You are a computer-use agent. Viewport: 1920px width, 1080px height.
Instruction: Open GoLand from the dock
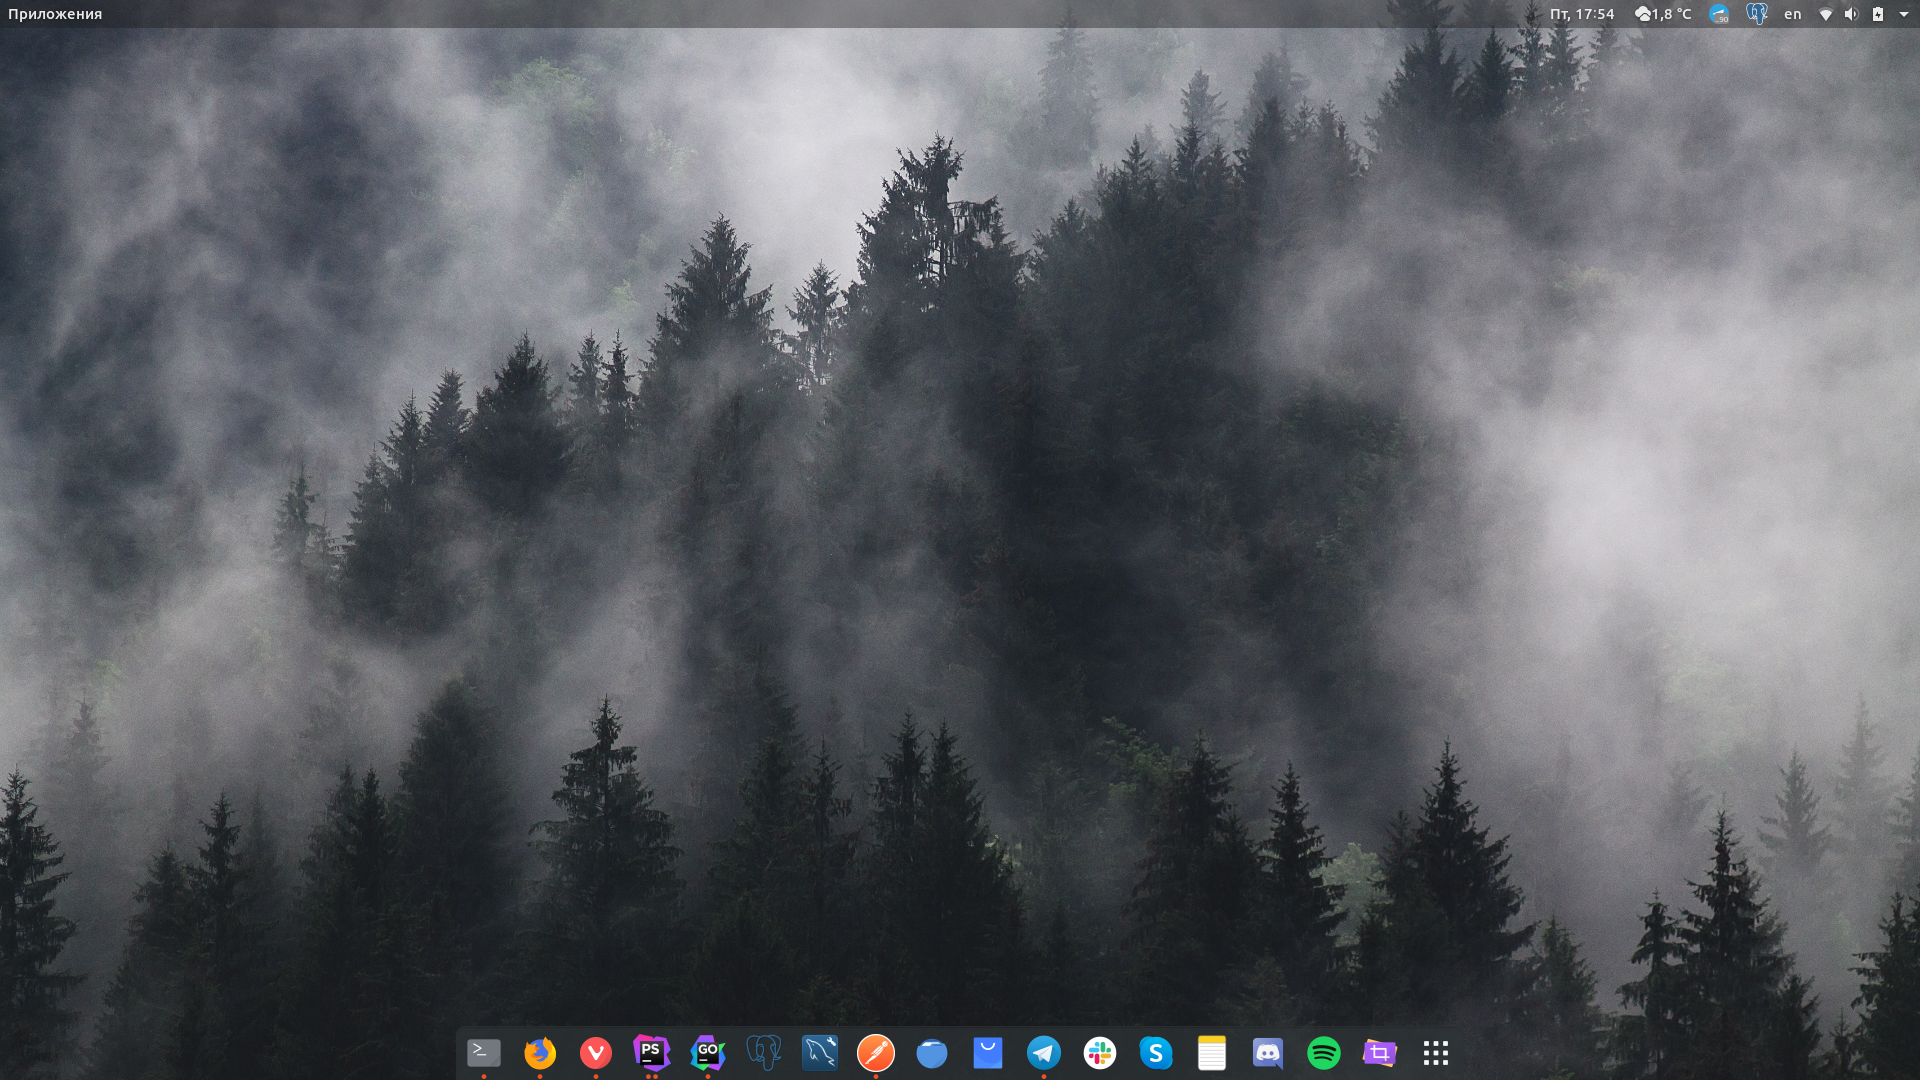(x=708, y=1052)
